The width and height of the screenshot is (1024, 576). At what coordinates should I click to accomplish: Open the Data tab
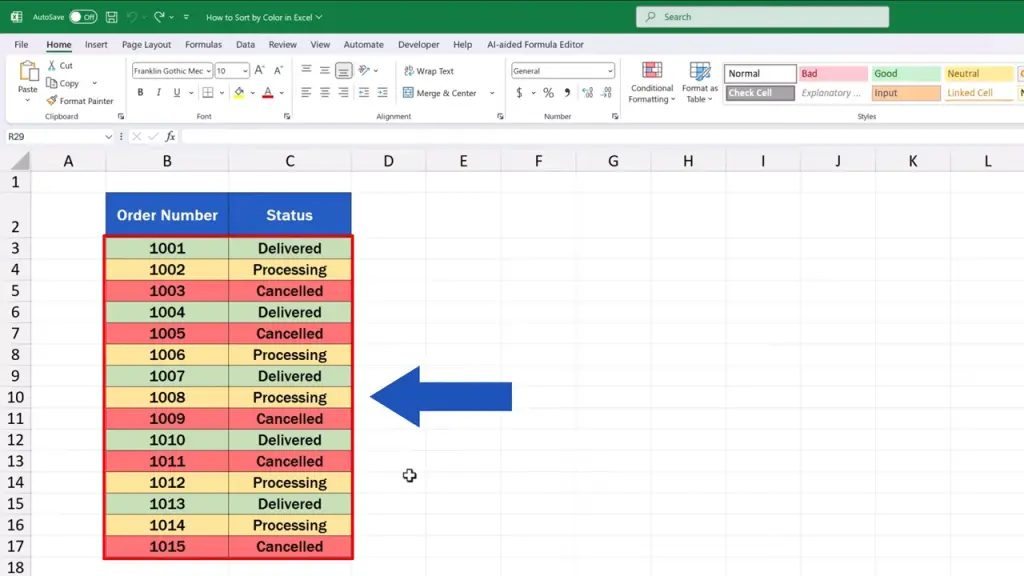(x=245, y=45)
